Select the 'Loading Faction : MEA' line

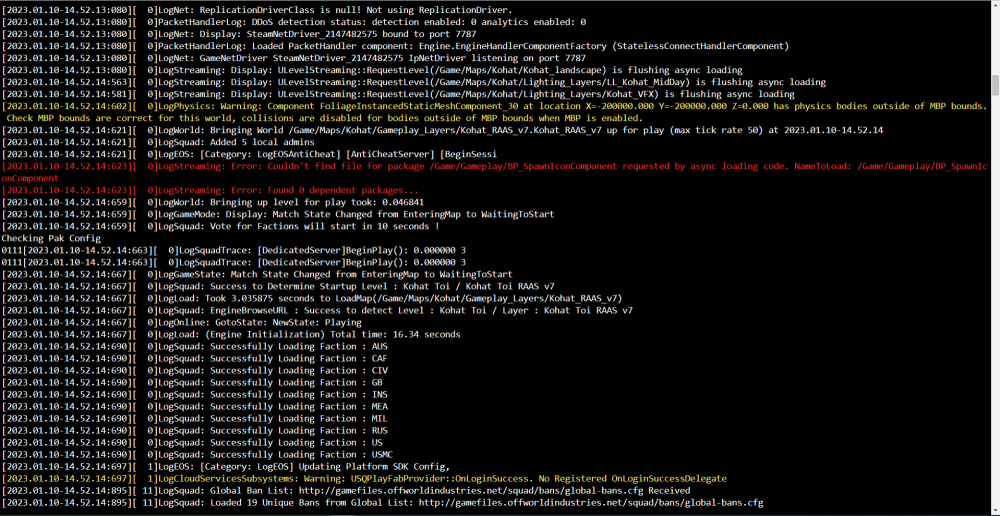pyautogui.click(x=195, y=406)
